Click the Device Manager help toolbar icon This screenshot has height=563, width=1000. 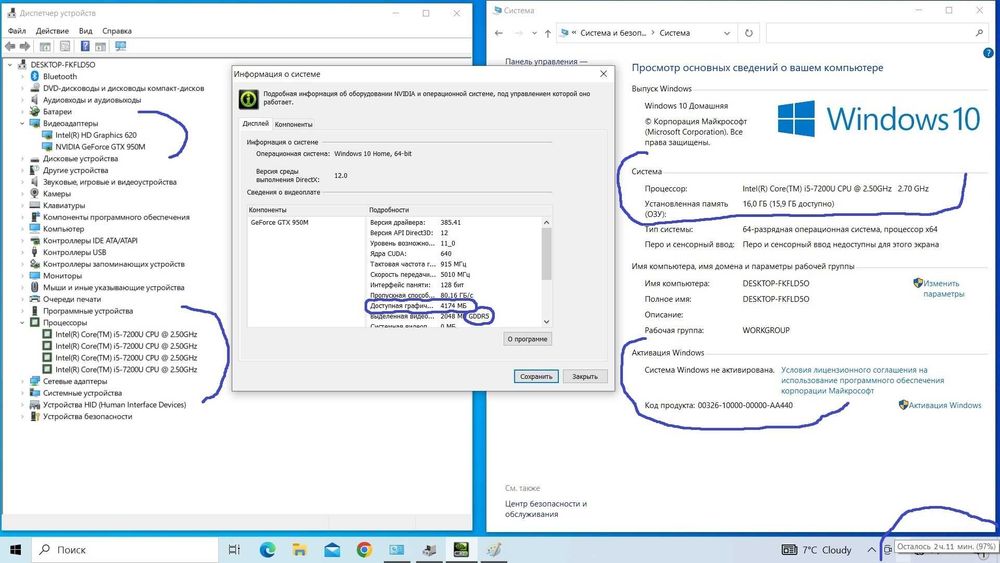pyautogui.click(x=85, y=47)
